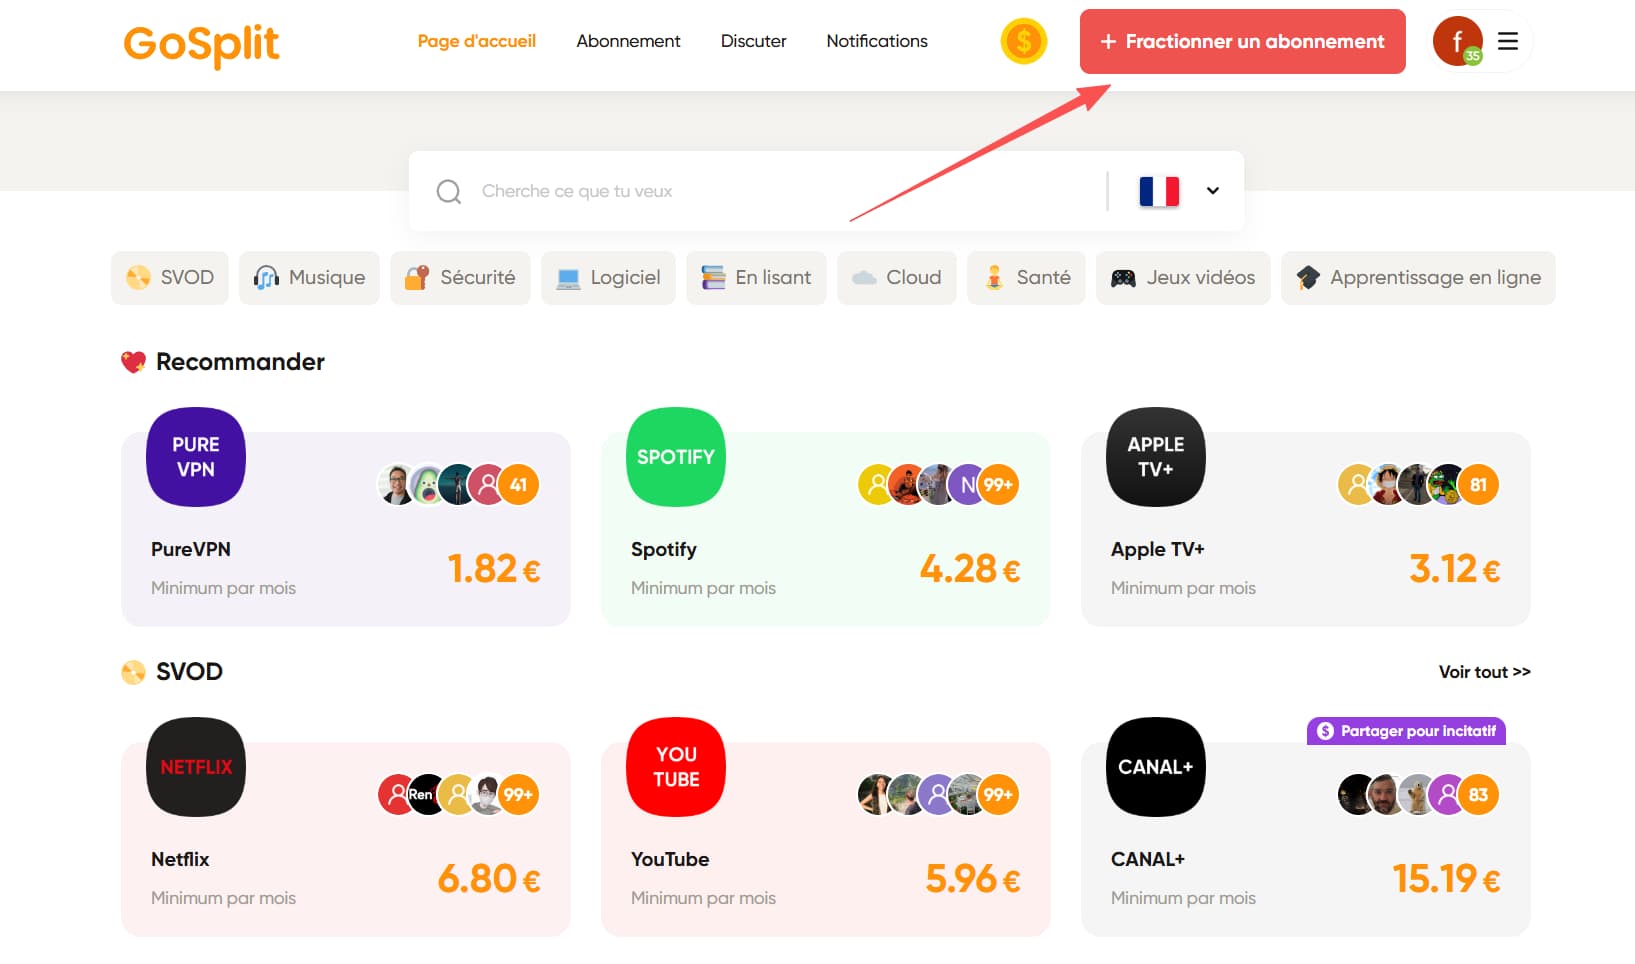Open the PureVPN app icon
The image size is (1635, 964).
coord(196,457)
